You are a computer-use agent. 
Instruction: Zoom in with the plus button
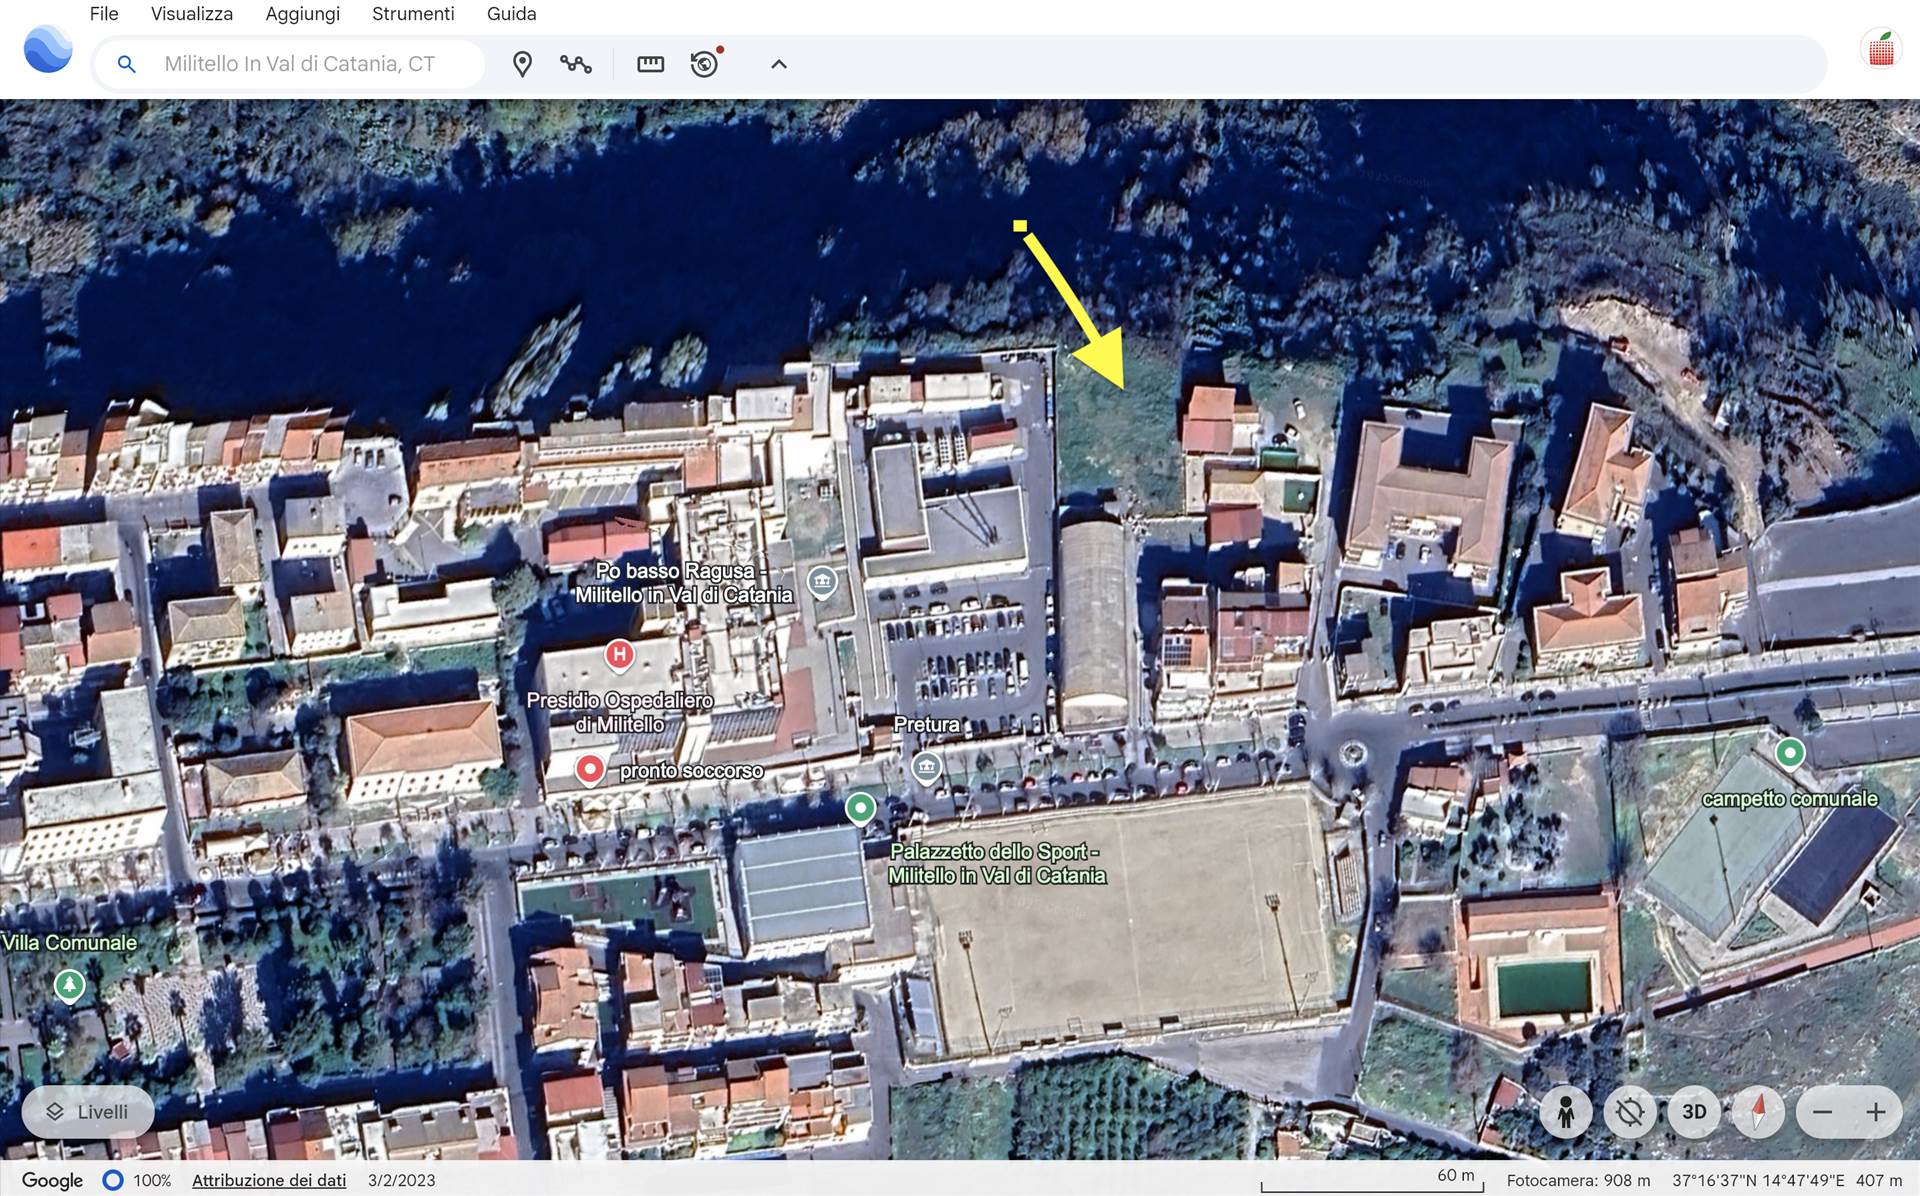(1876, 1112)
